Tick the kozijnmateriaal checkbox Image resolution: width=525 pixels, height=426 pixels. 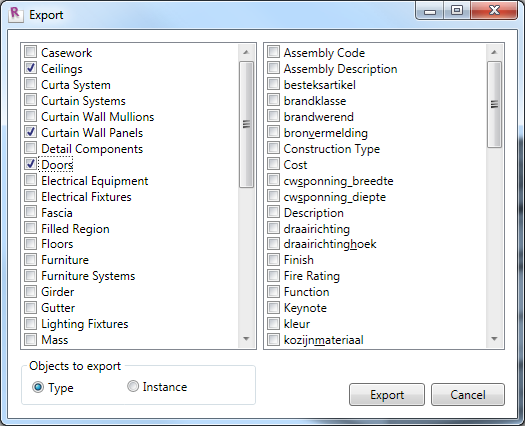coord(273,339)
